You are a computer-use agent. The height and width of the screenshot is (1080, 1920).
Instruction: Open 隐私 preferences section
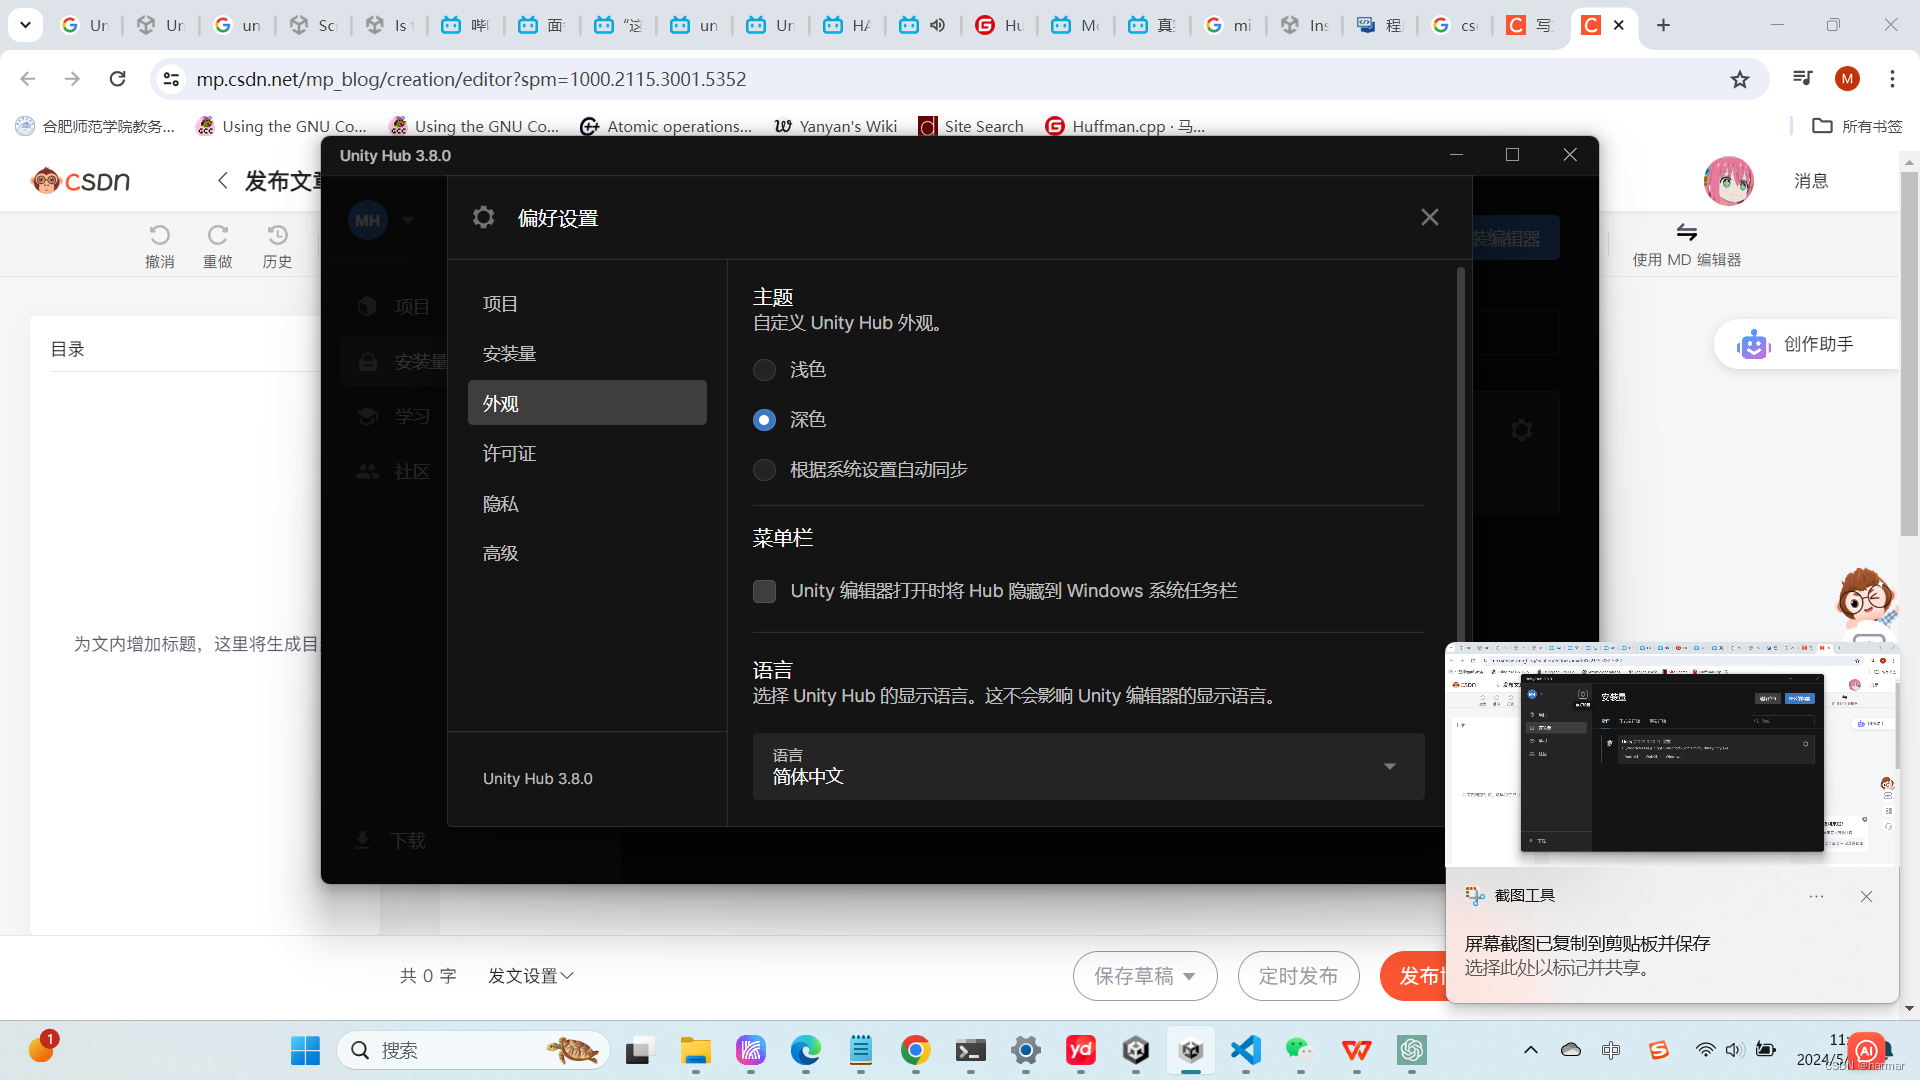587,503
